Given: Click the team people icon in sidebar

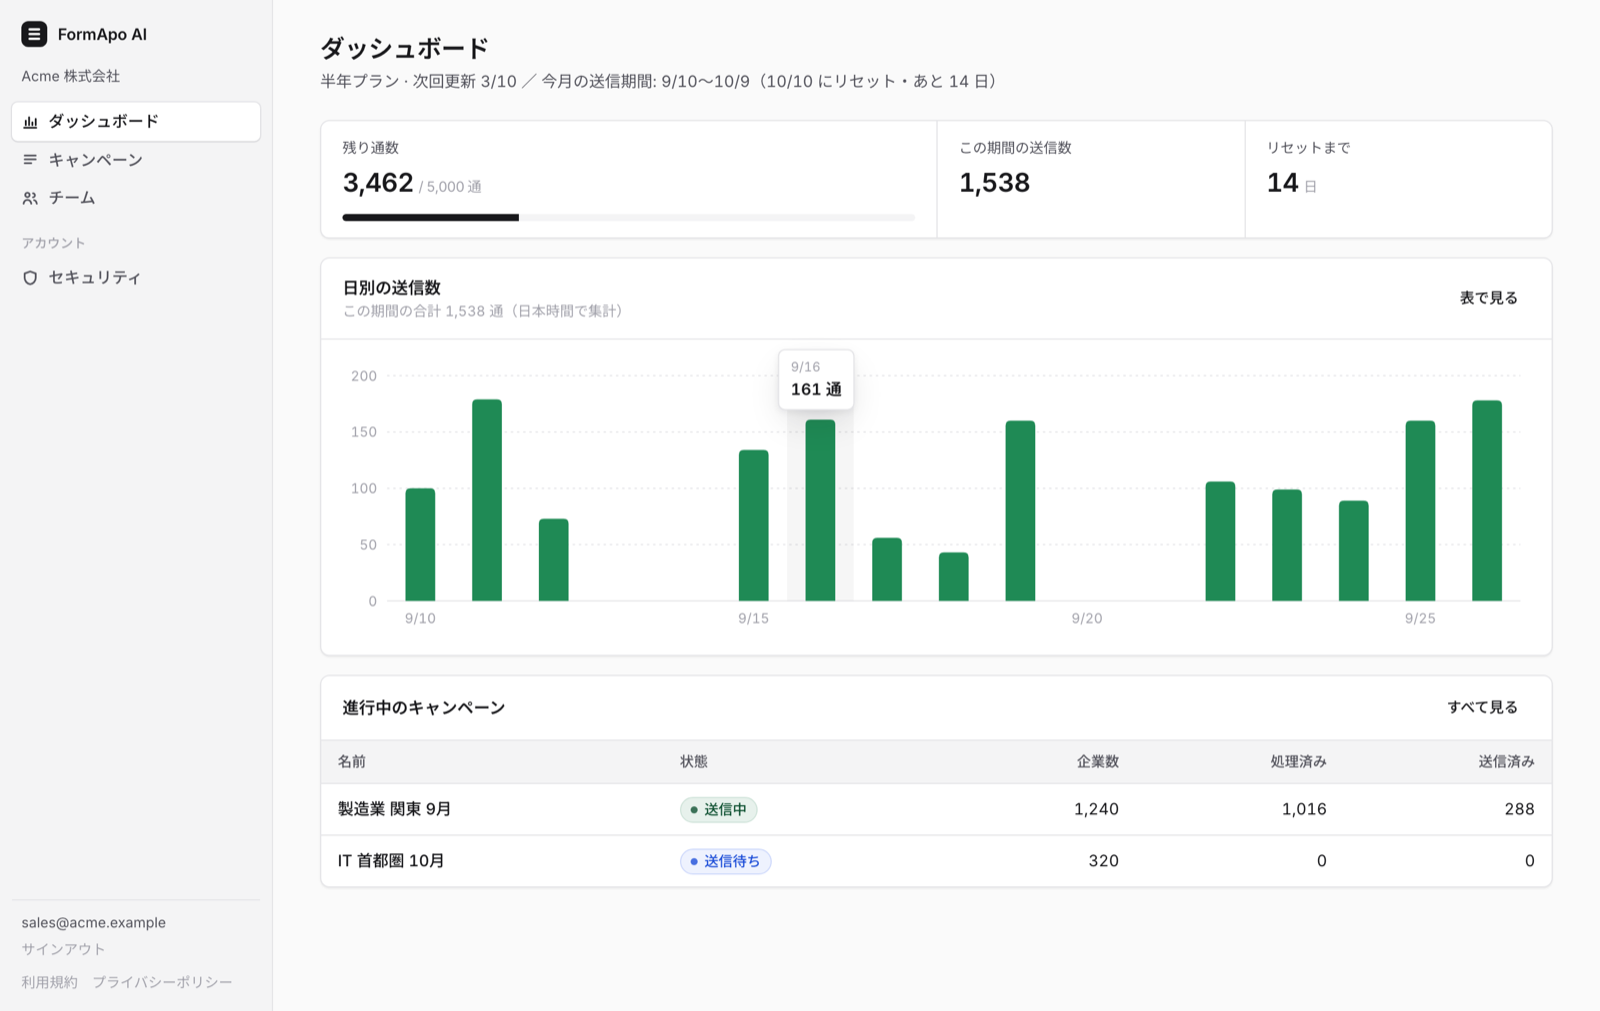Looking at the screenshot, I should [30, 198].
